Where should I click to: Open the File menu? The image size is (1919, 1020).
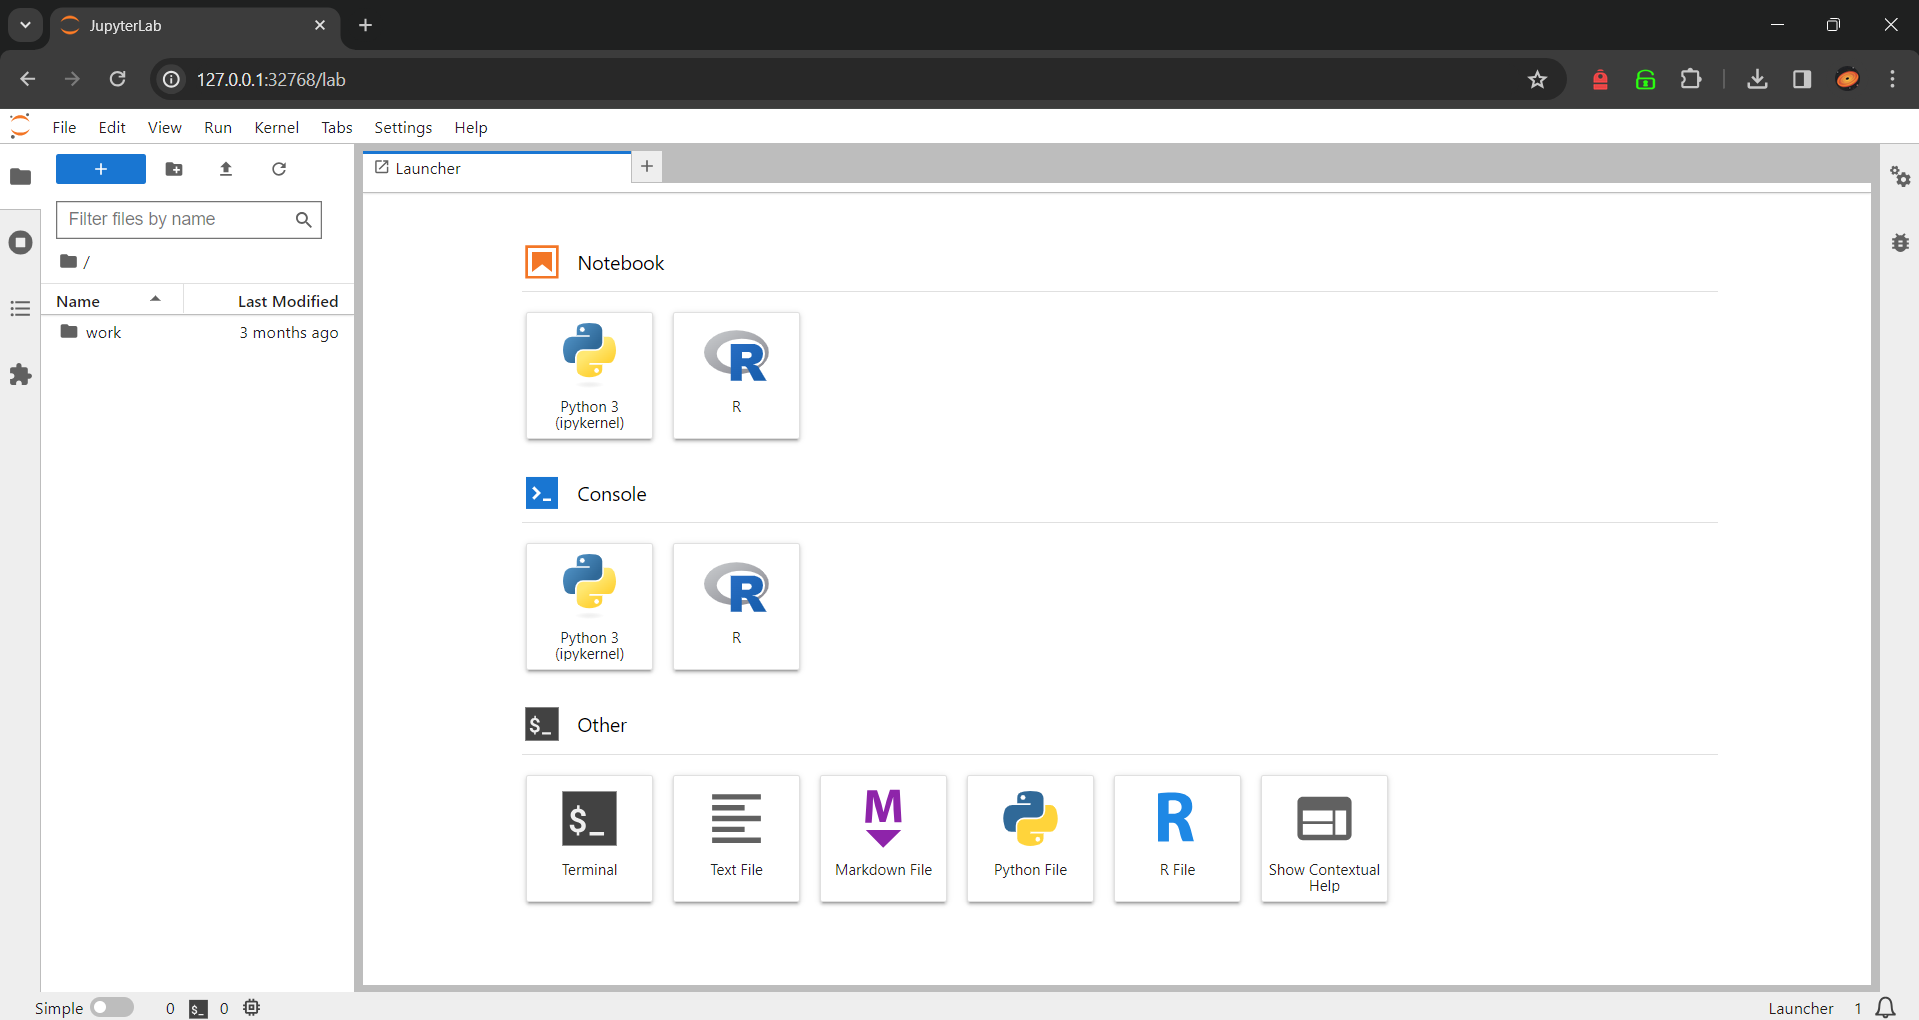(64, 127)
